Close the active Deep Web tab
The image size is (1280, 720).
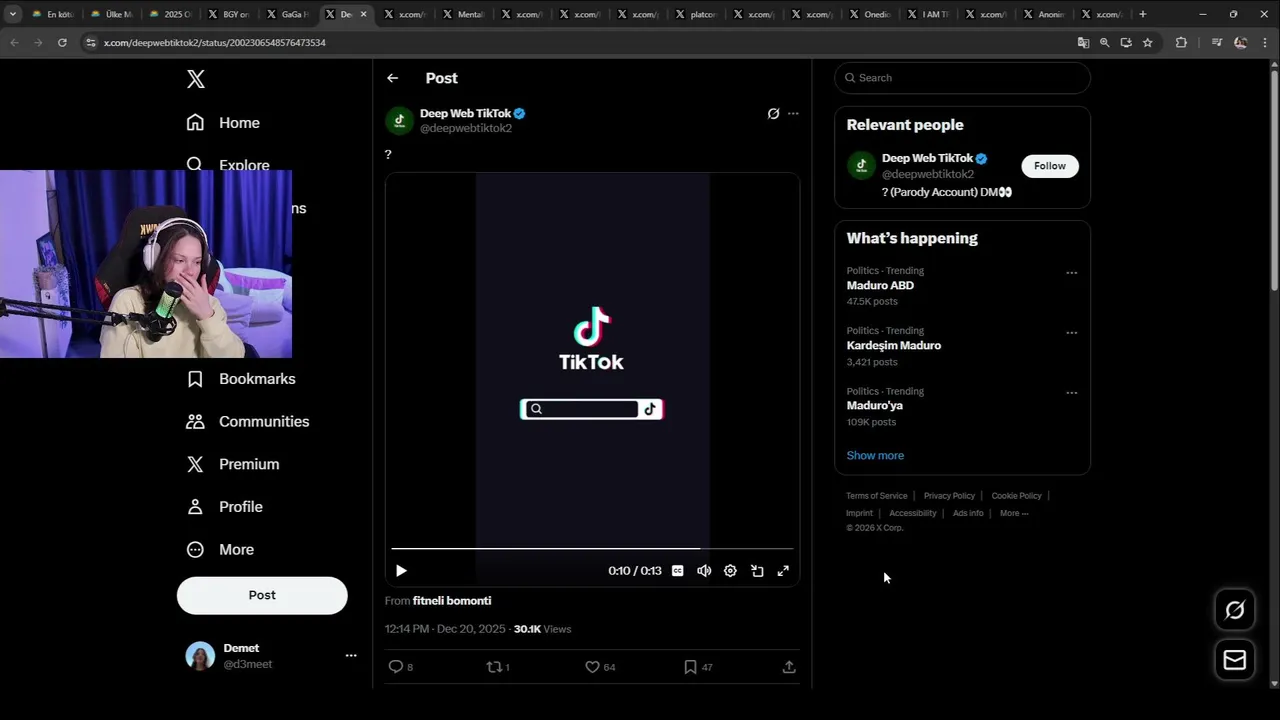[363, 14]
